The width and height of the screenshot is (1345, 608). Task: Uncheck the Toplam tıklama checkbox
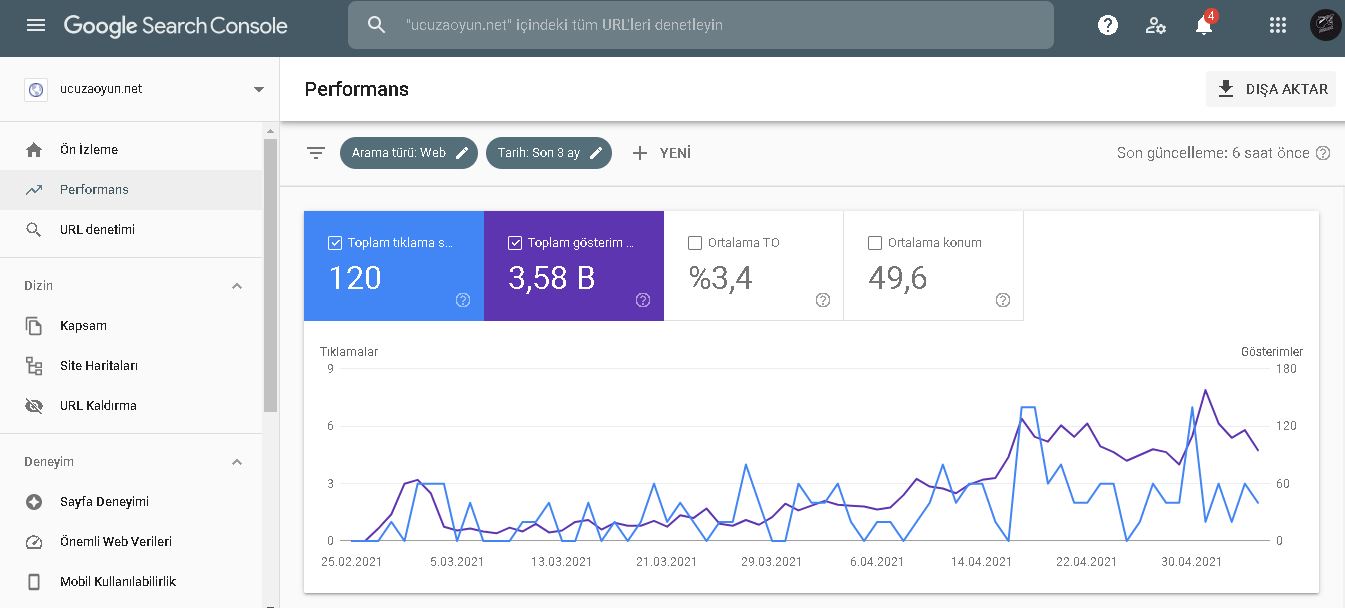pyautogui.click(x=335, y=243)
